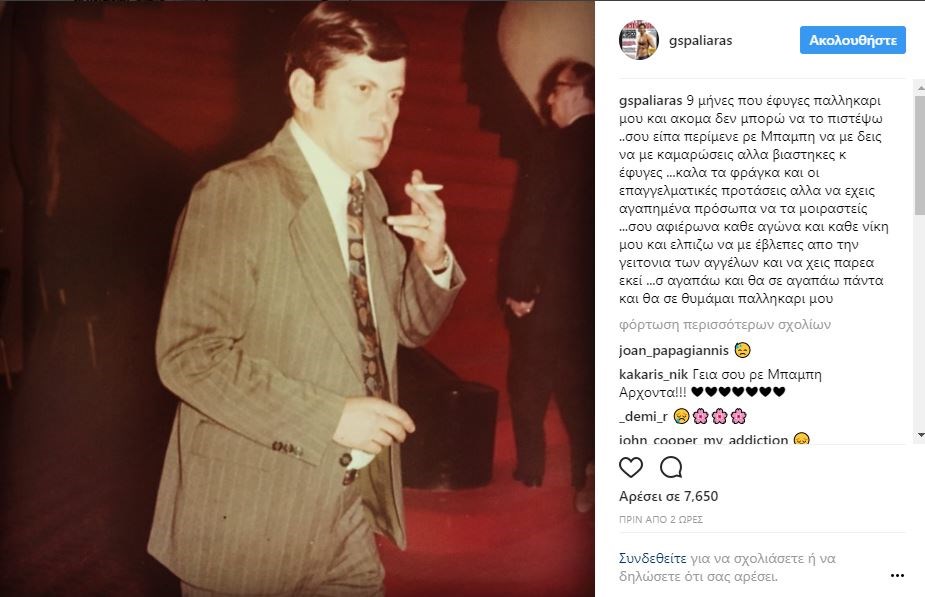Image resolution: width=925 pixels, height=597 pixels.
Task: Open gspaliaras username in the header
Action: pyautogui.click(x=700, y=40)
